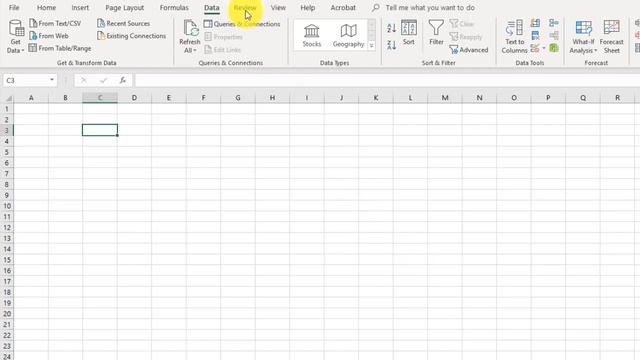Image resolution: width=640 pixels, height=360 pixels.
Task: Click the Consolidate icon
Action: pyautogui.click(x=554, y=23)
